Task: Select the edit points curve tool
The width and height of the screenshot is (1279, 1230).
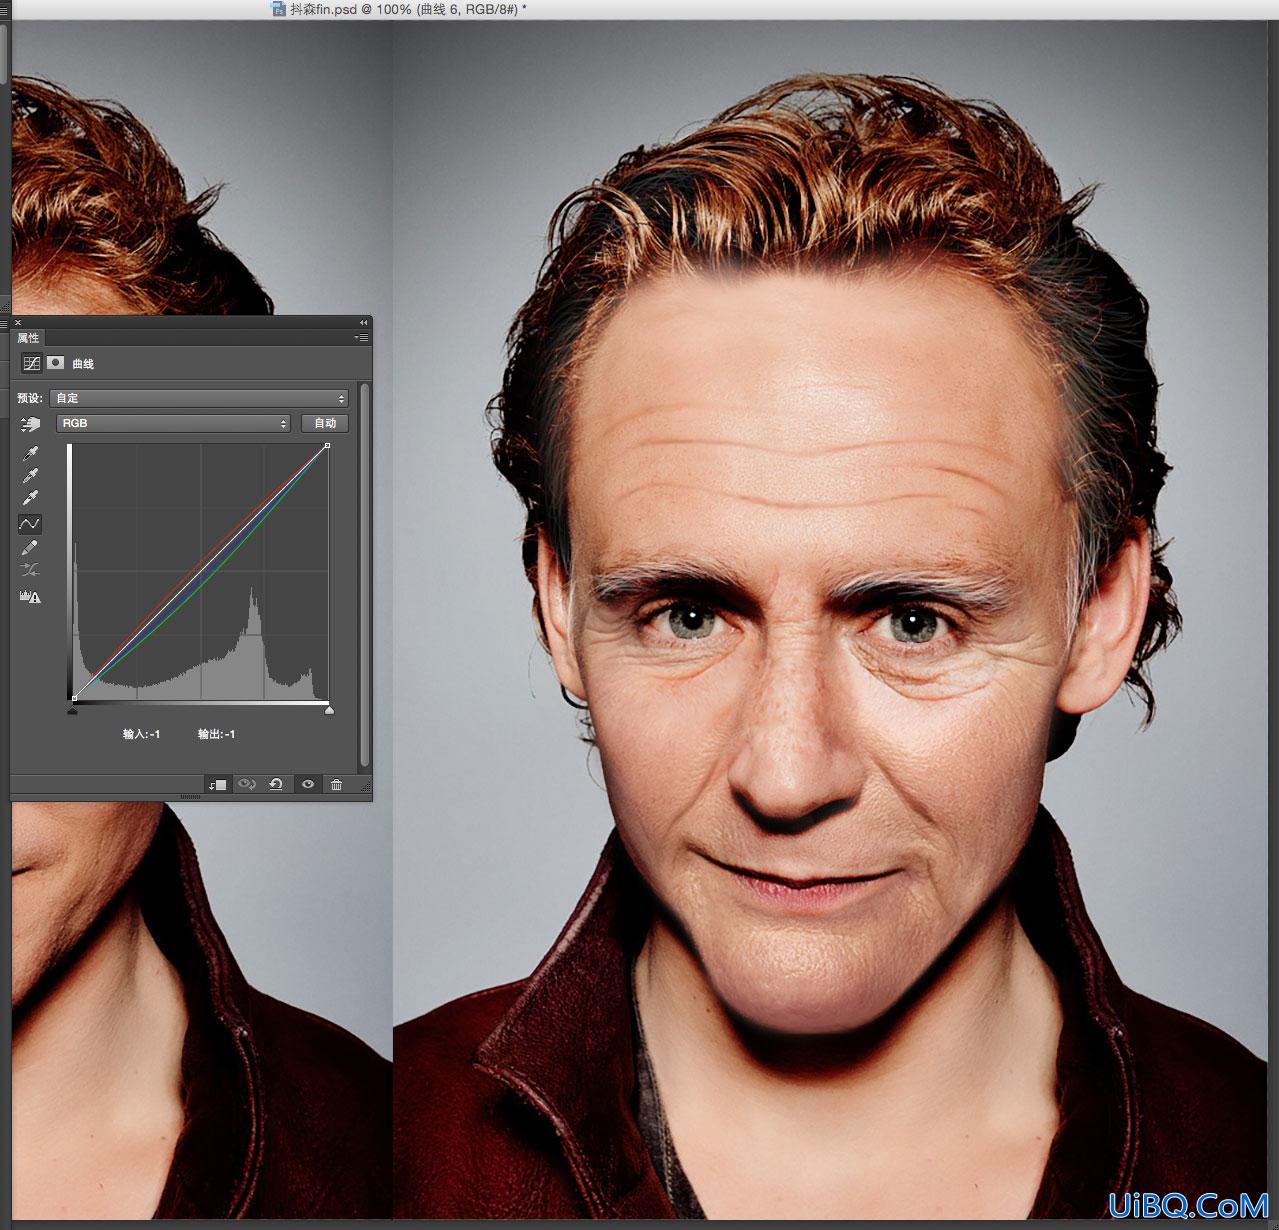Action: (x=30, y=523)
